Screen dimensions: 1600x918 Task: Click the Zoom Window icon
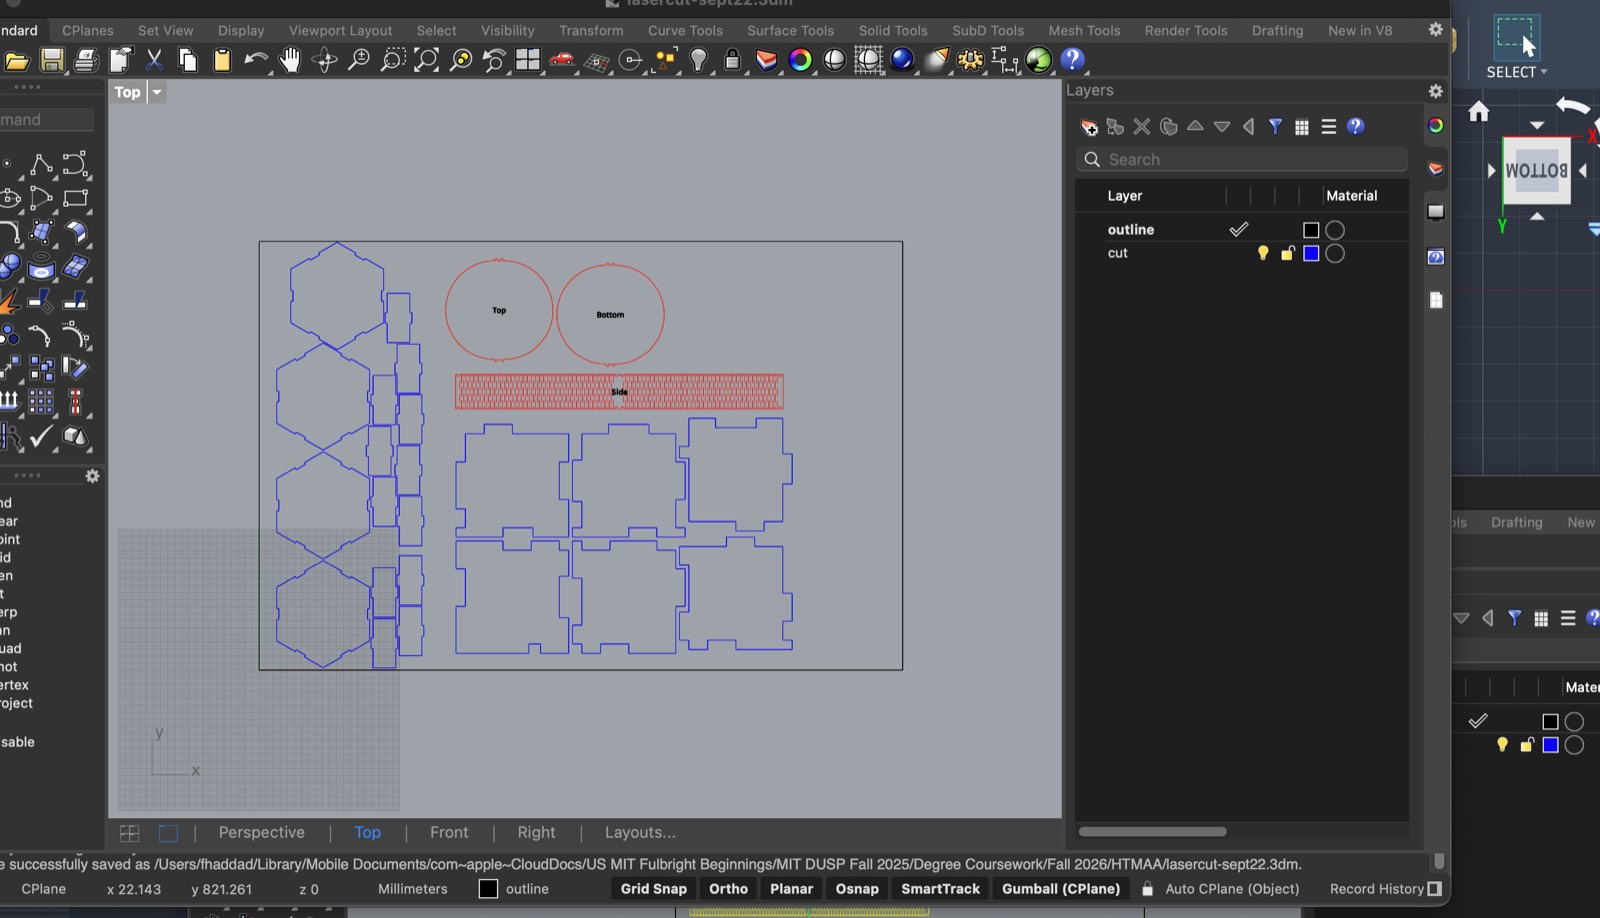(x=392, y=61)
